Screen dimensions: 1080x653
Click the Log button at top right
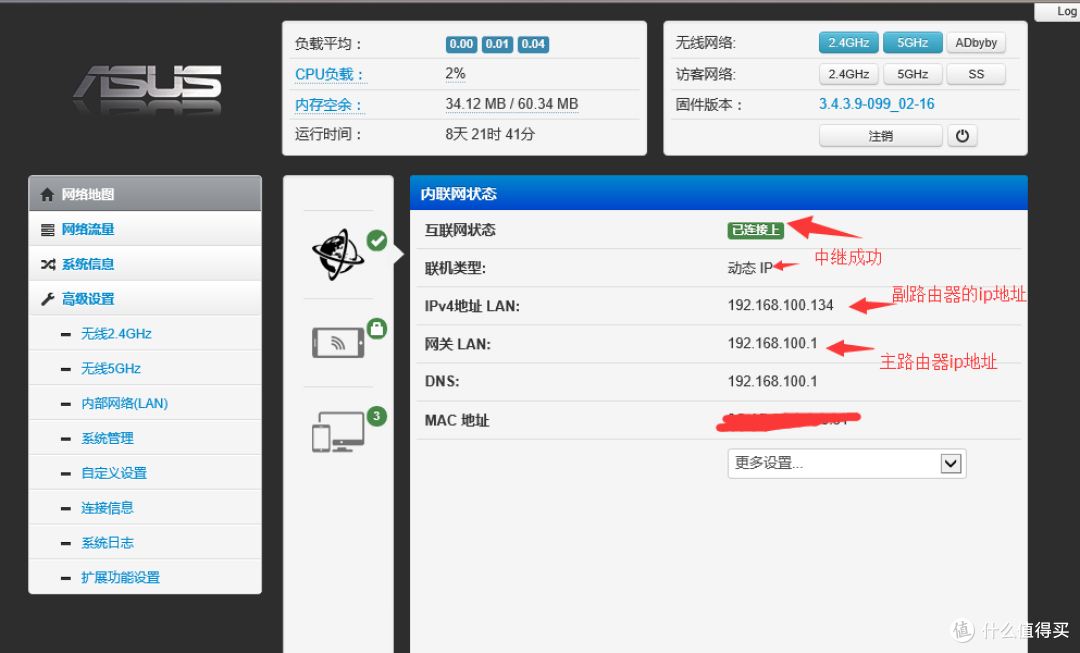click(1059, 11)
